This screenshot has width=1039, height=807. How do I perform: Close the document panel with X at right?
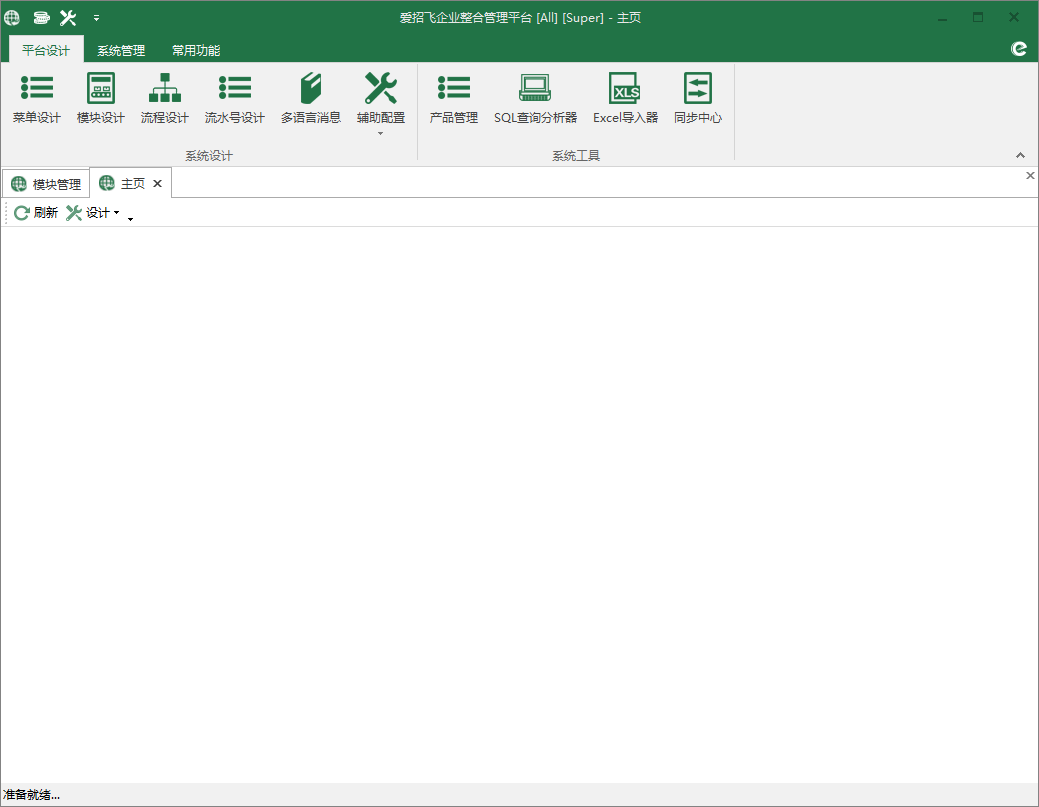pyautogui.click(x=1030, y=176)
